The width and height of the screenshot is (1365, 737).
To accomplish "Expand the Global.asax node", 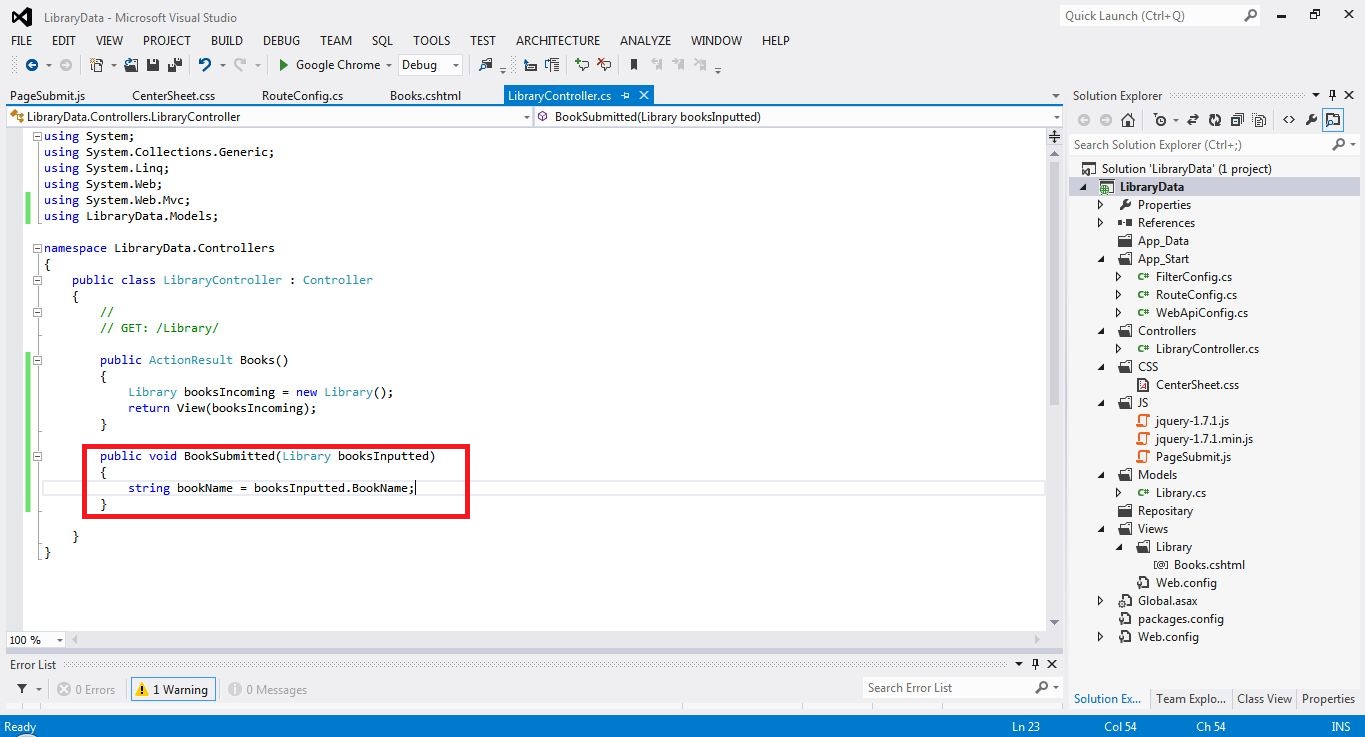I will (x=1101, y=601).
